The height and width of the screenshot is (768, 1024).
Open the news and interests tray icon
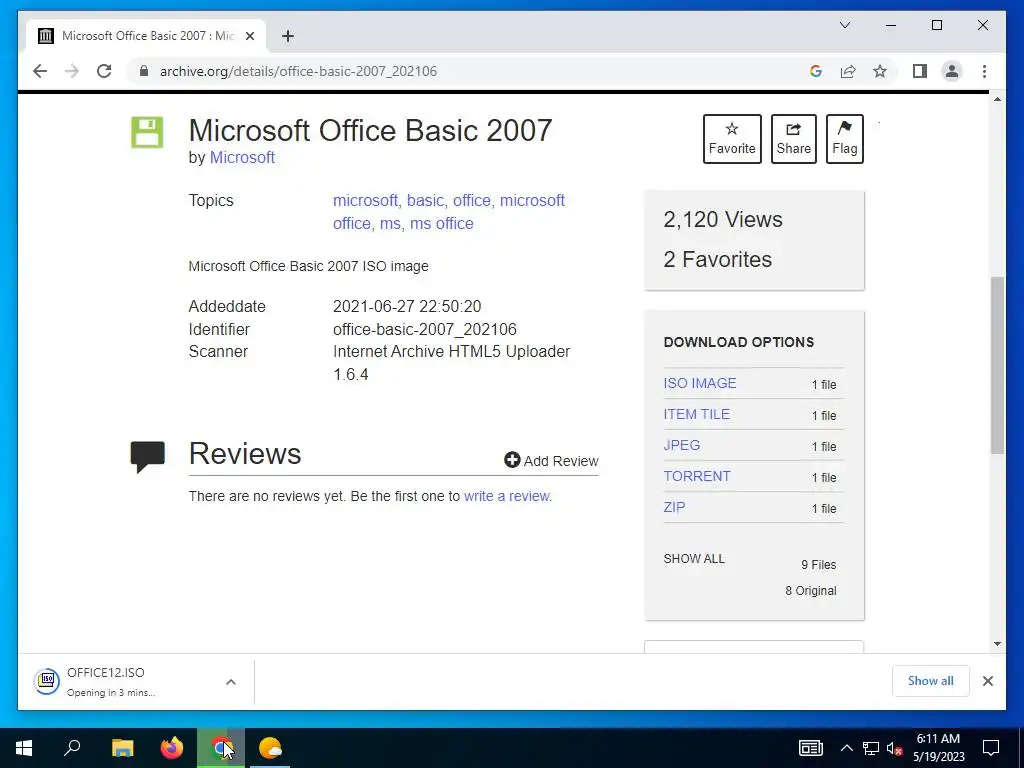coord(810,748)
